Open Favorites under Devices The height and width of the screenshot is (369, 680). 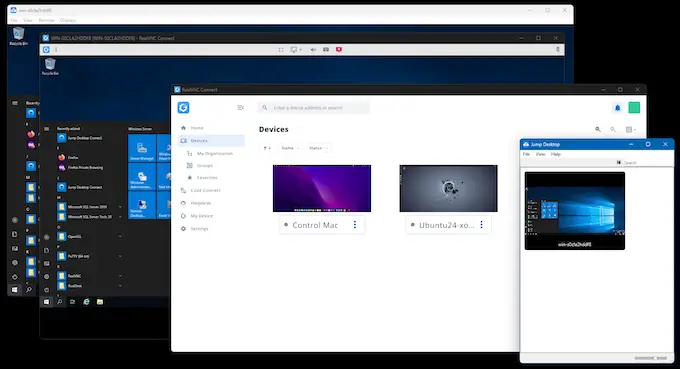pos(202,178)
